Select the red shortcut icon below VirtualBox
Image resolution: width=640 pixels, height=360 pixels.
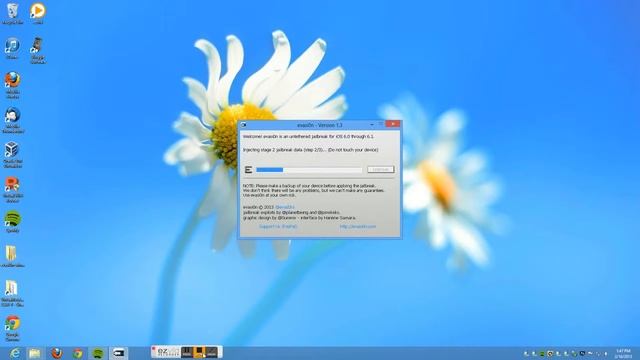[x=13, y=189]
